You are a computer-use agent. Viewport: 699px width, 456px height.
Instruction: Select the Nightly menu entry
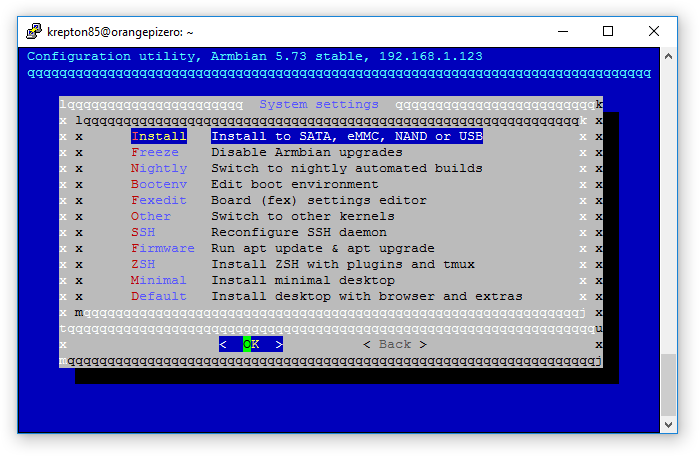pyautogui.click(x=159, y=168)
